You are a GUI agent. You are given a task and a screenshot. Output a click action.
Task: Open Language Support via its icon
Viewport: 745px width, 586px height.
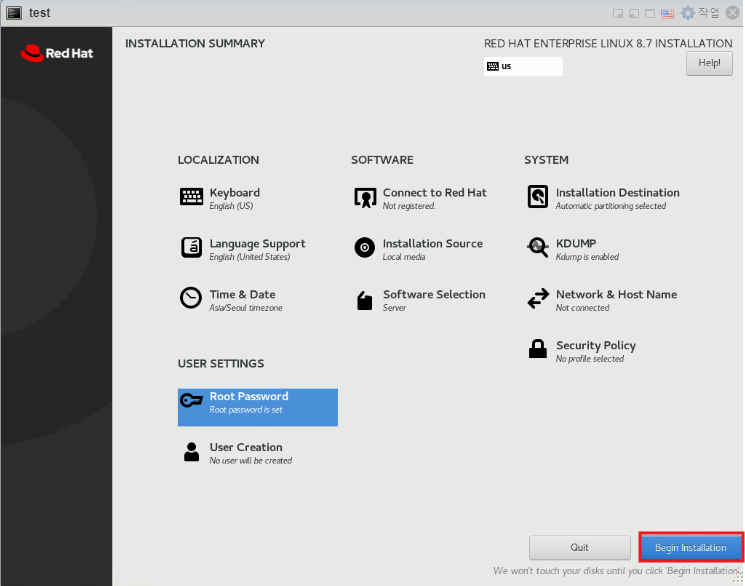tap(191, 247)
